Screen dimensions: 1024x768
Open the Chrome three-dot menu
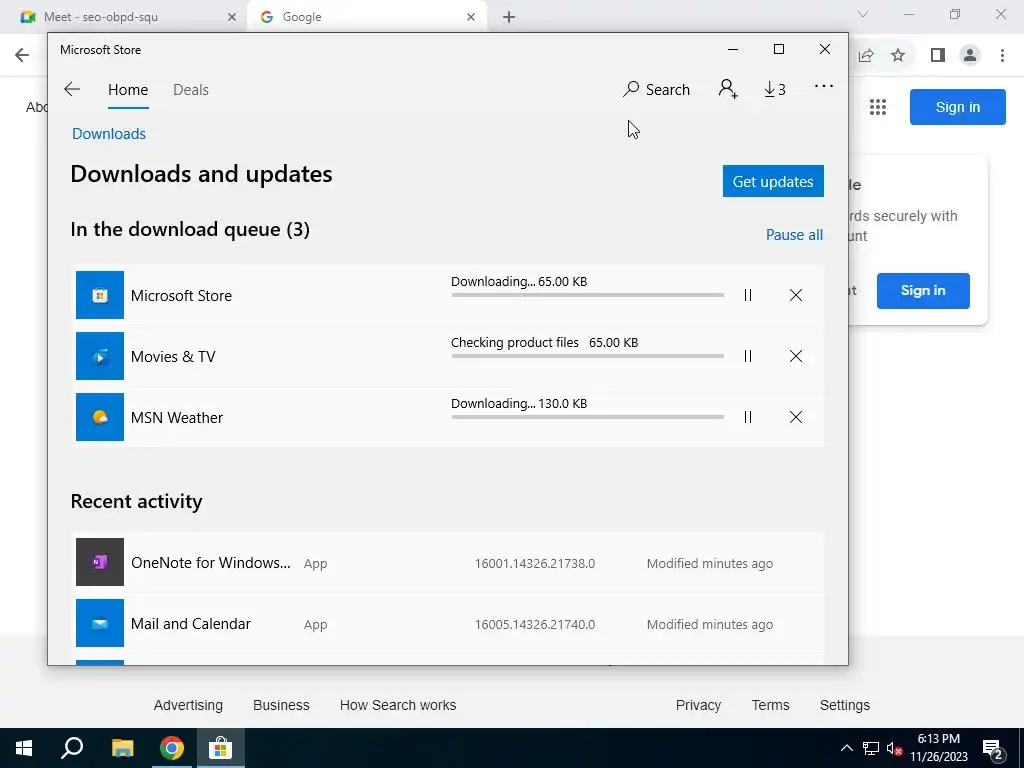(1002, 55)
